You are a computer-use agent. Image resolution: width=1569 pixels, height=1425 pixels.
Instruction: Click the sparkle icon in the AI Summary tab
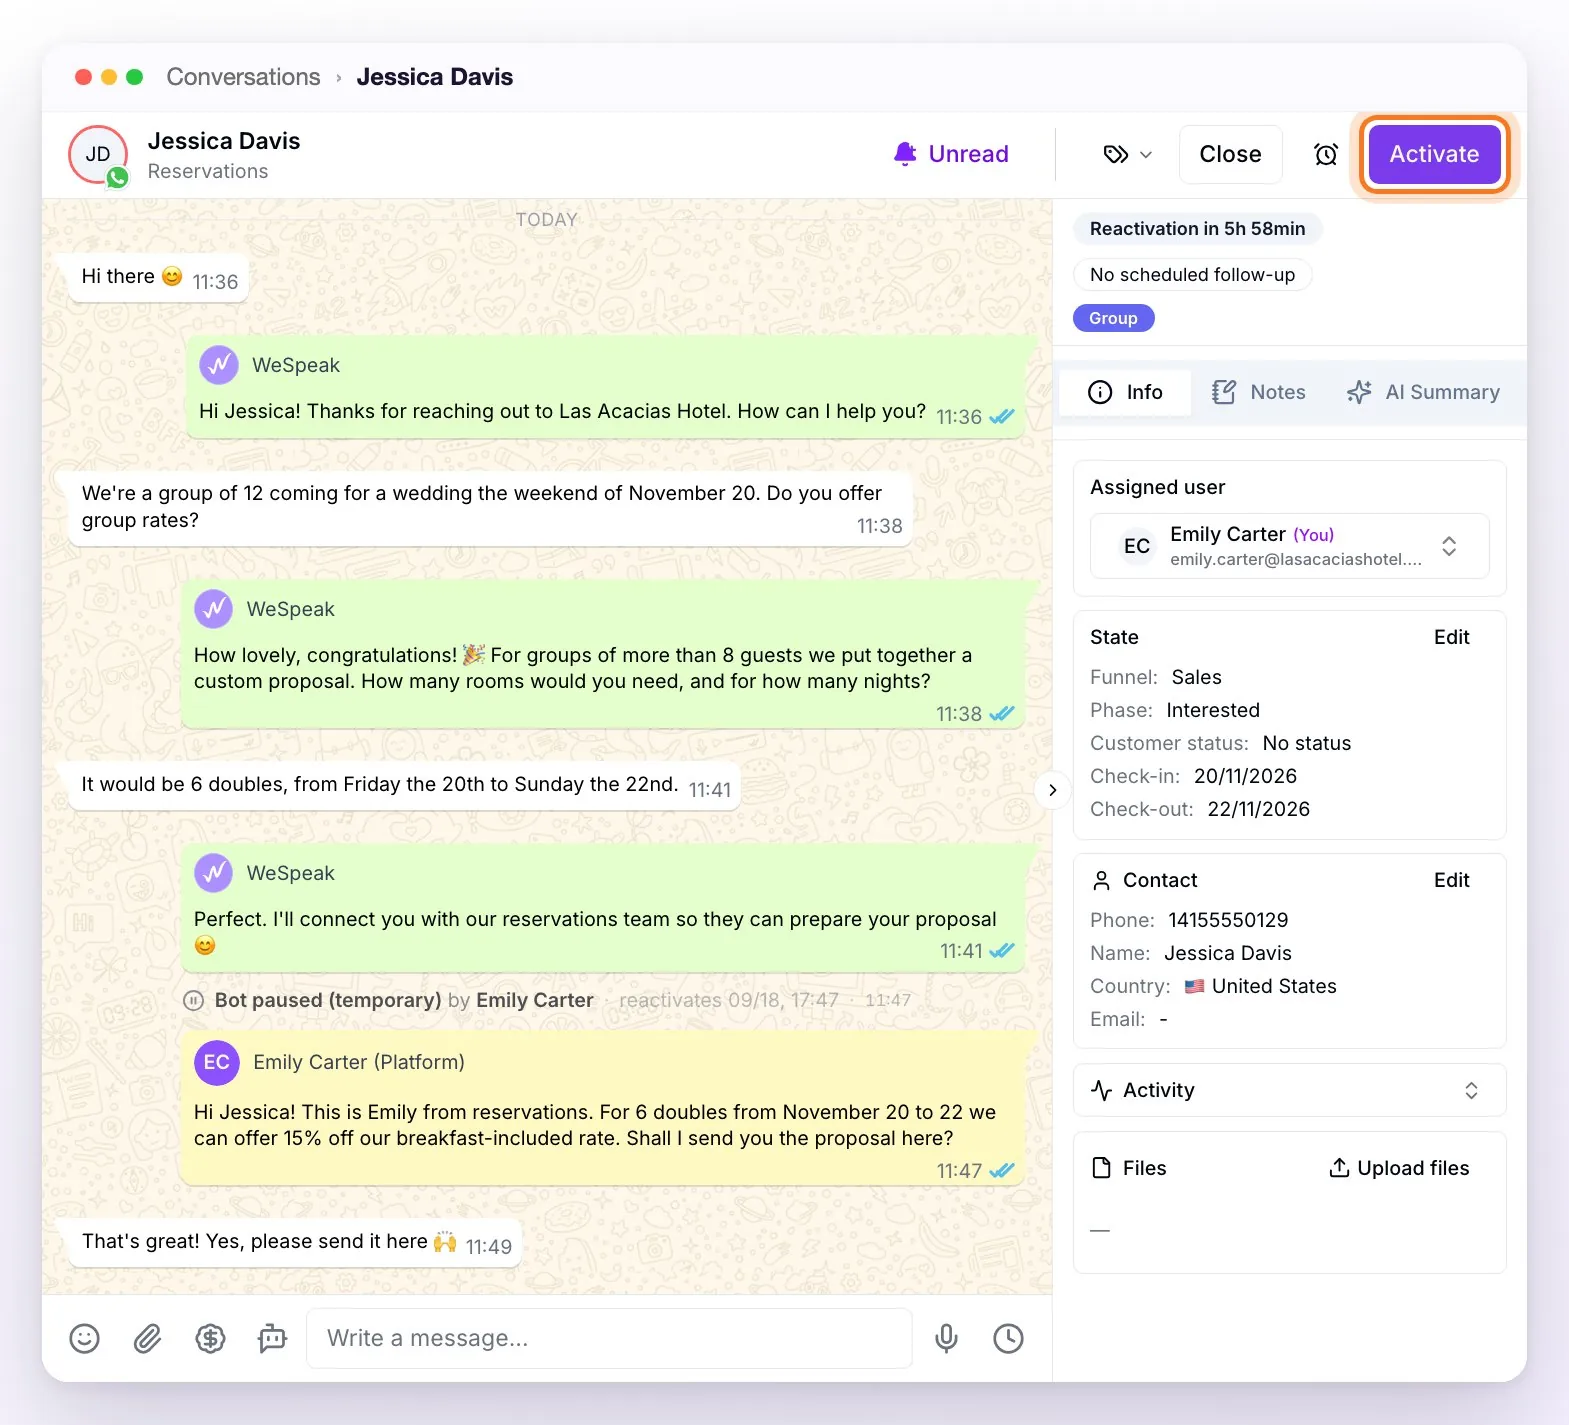(x=1358, y=392)
